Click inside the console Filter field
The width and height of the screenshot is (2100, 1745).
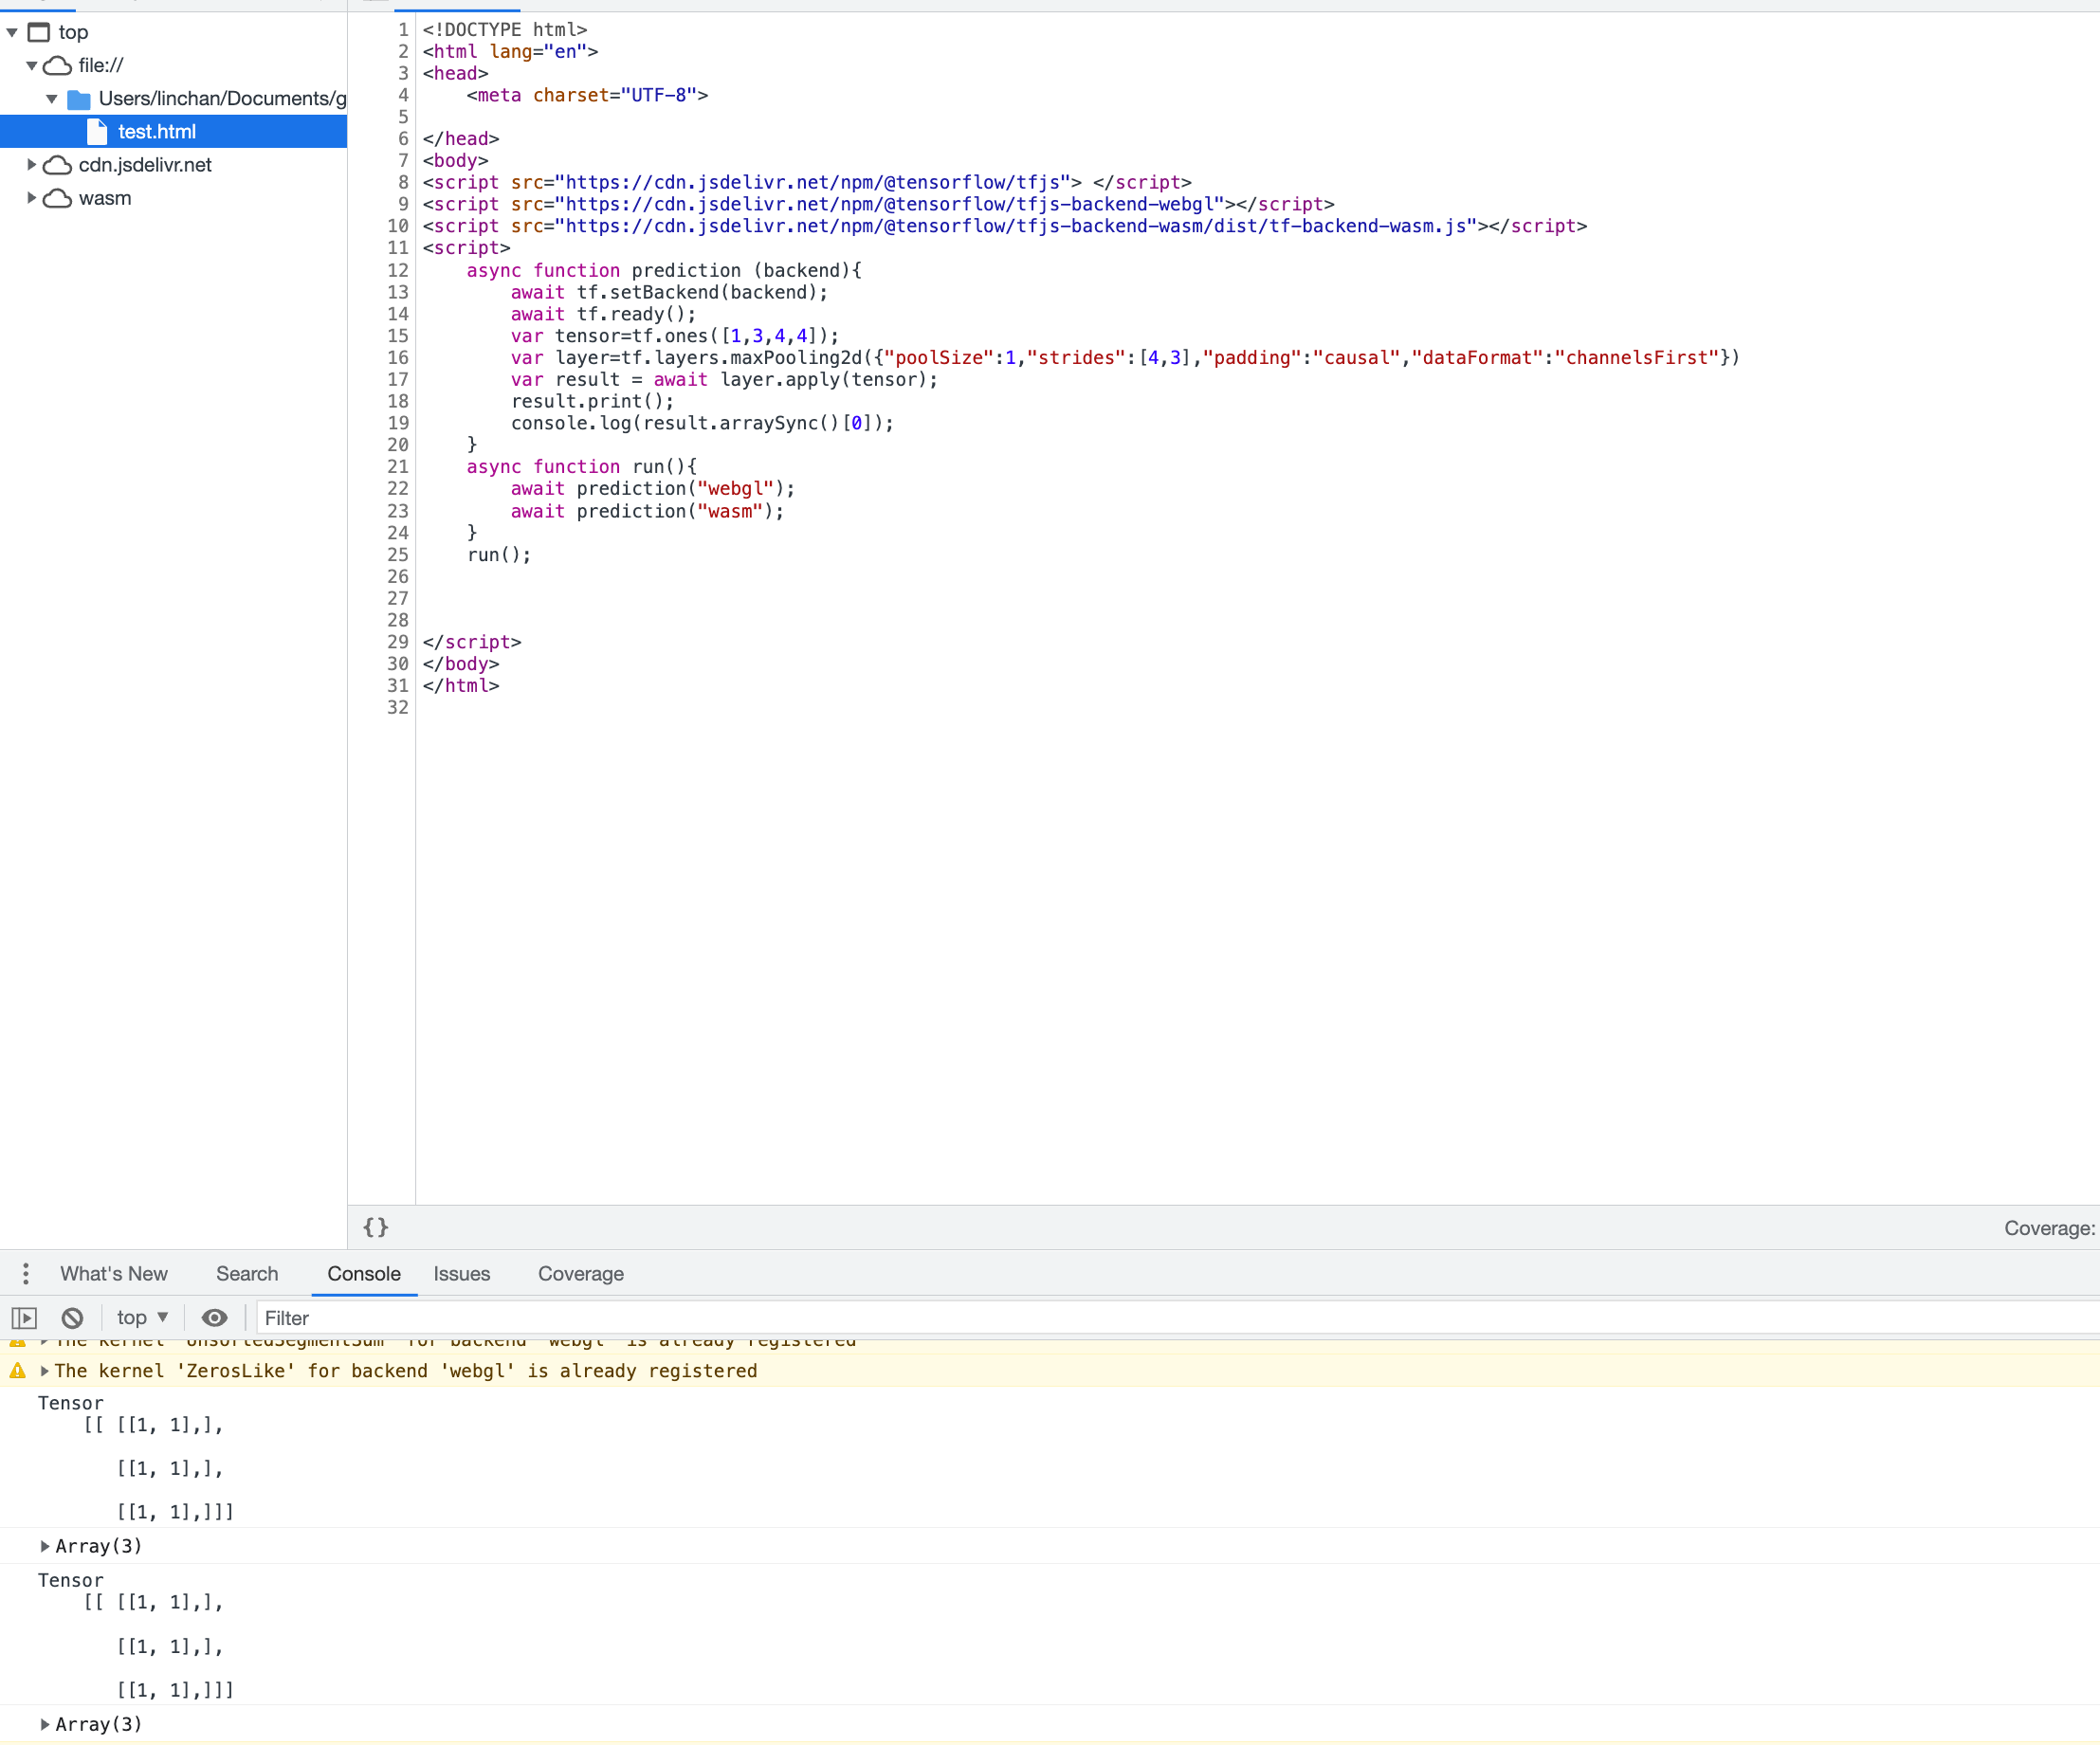point(400,1317)
